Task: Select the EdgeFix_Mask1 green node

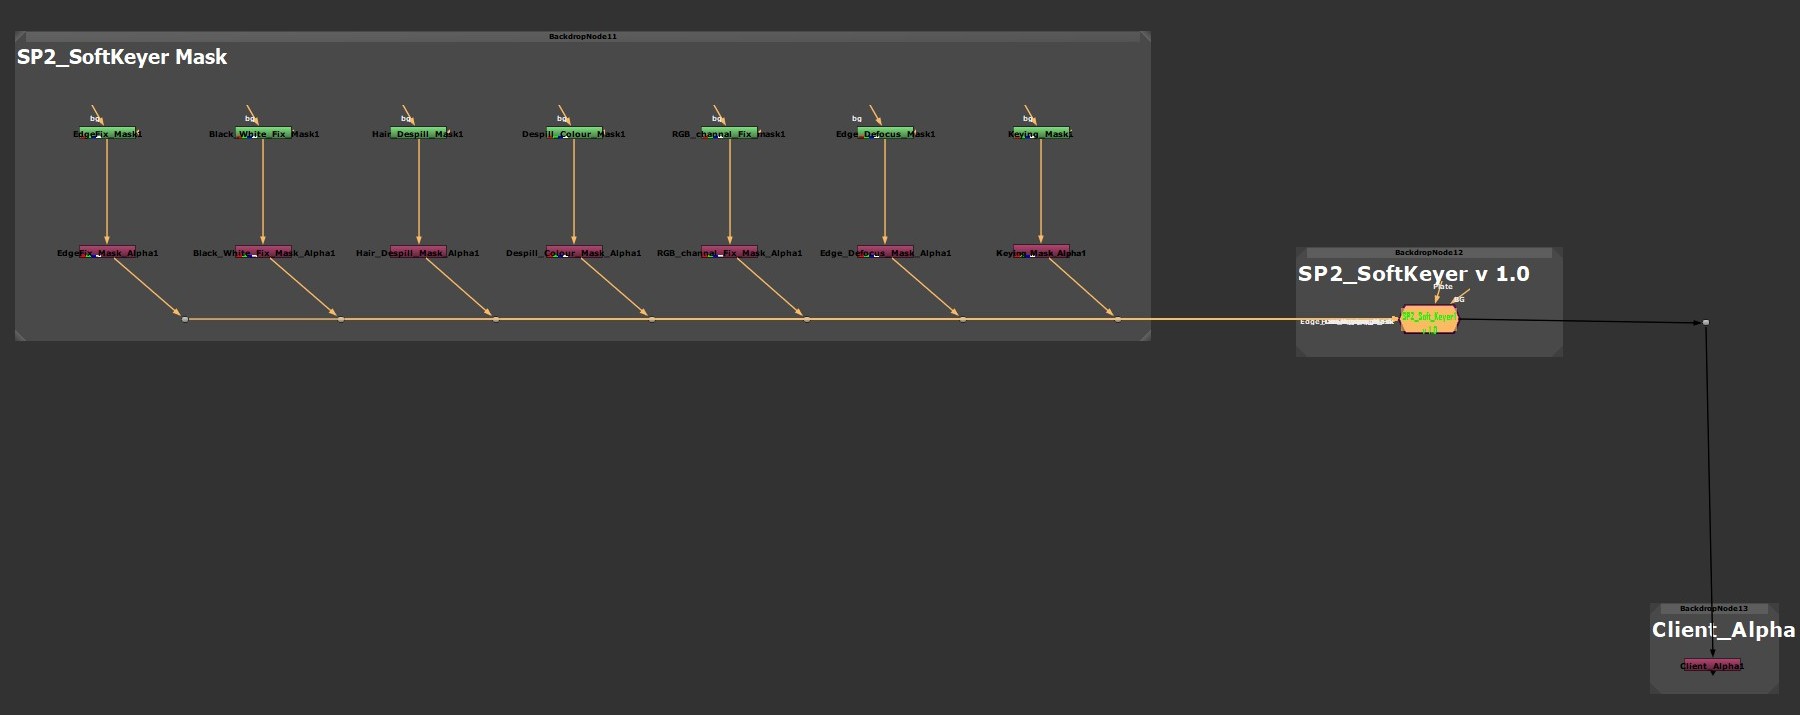Action: point(107,132)
